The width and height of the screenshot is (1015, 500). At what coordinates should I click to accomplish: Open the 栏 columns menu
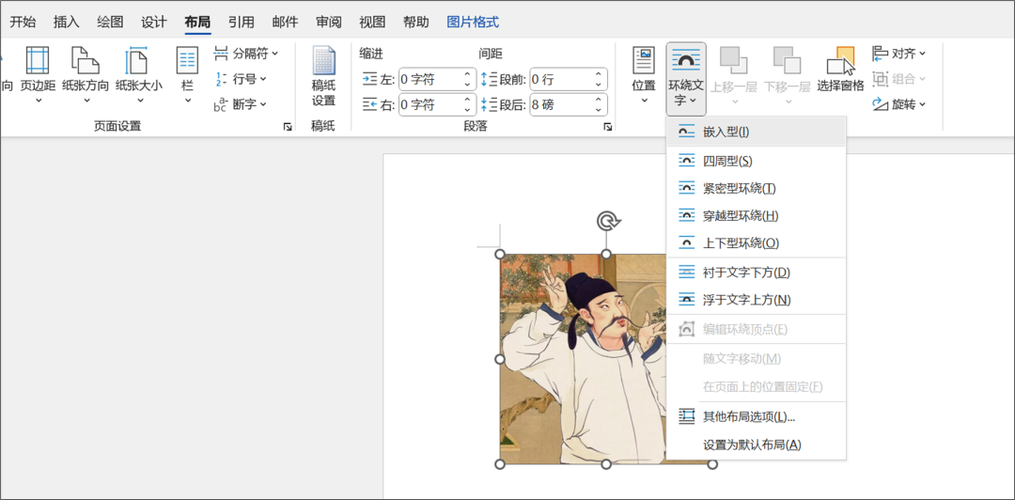187,76
